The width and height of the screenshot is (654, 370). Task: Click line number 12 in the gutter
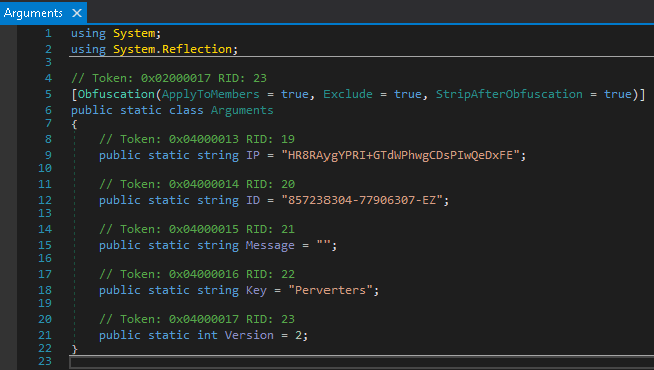click(45, 201)
